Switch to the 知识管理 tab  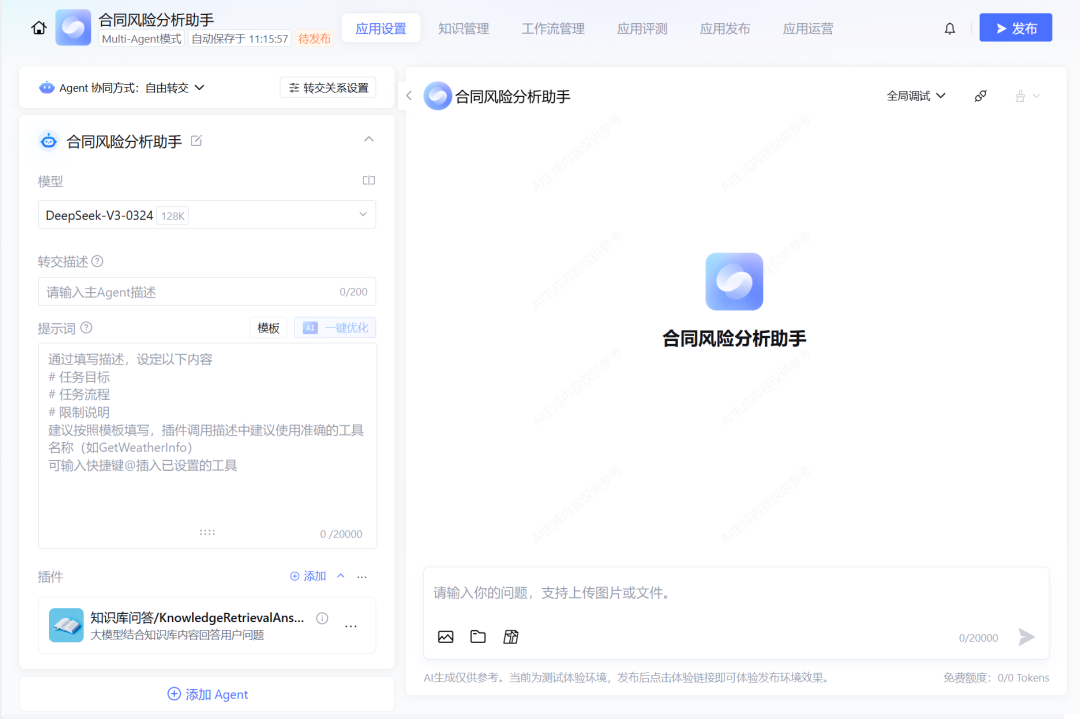[464, 28]
